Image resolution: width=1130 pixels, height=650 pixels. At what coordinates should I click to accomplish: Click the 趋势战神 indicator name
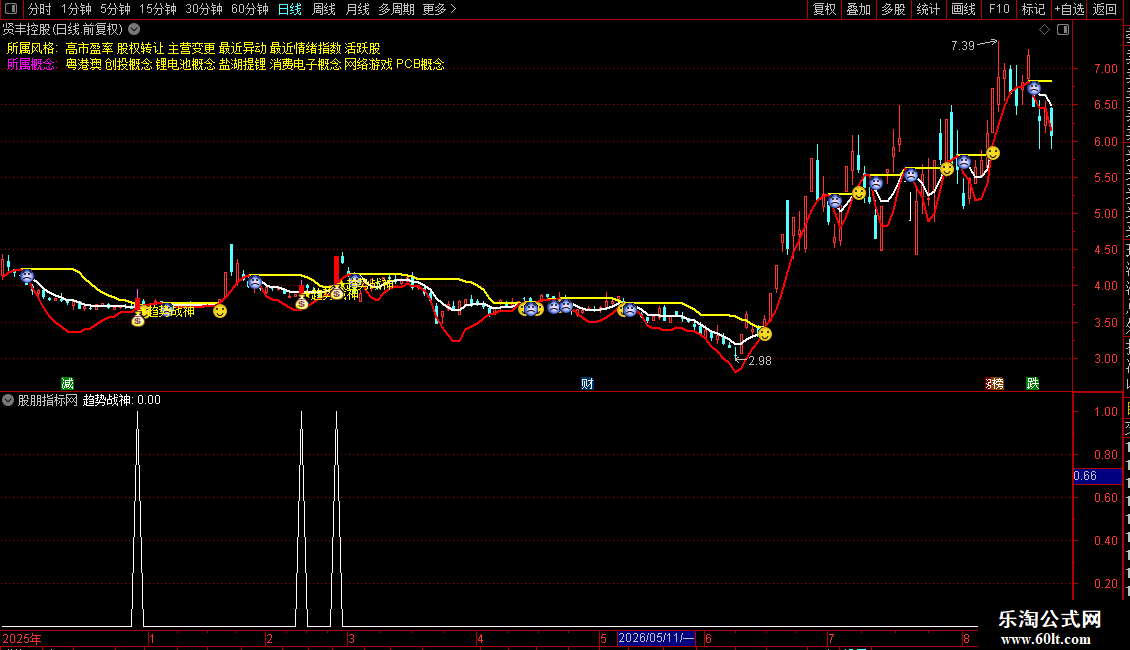[x=107, y=400]
